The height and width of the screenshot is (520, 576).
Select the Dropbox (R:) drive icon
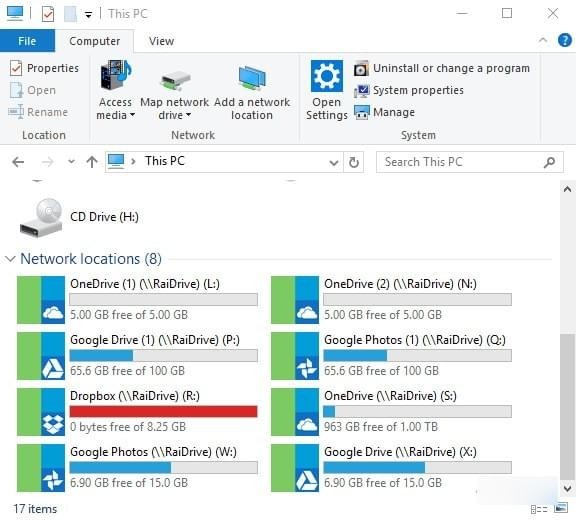pyautogui.click(x=41, y=412)
